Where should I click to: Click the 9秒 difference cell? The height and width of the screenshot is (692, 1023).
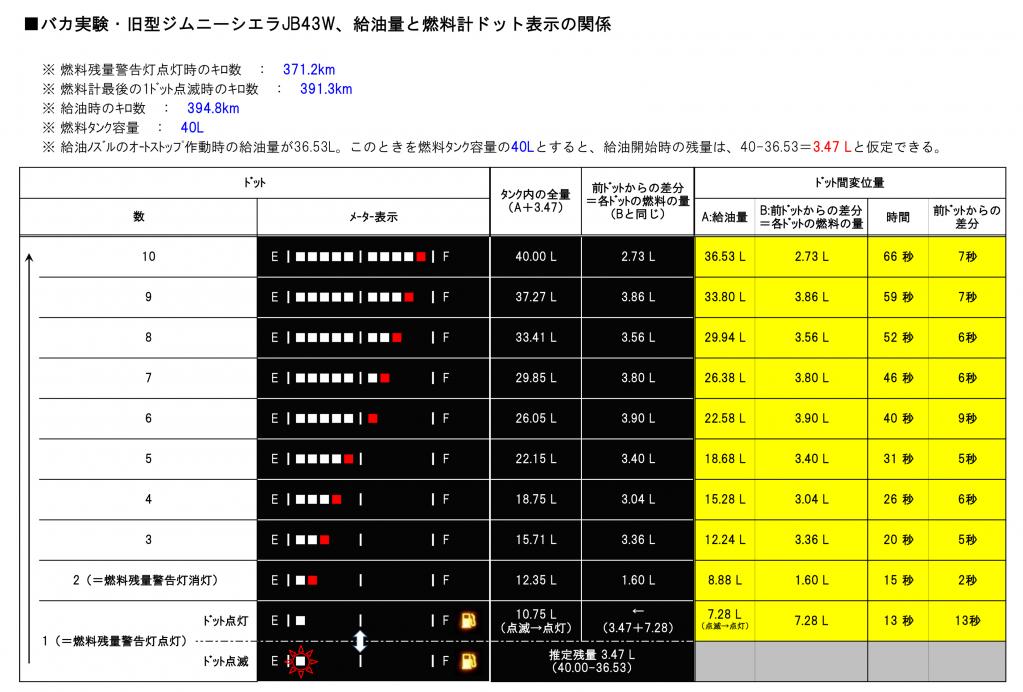[x=967, y=418]
